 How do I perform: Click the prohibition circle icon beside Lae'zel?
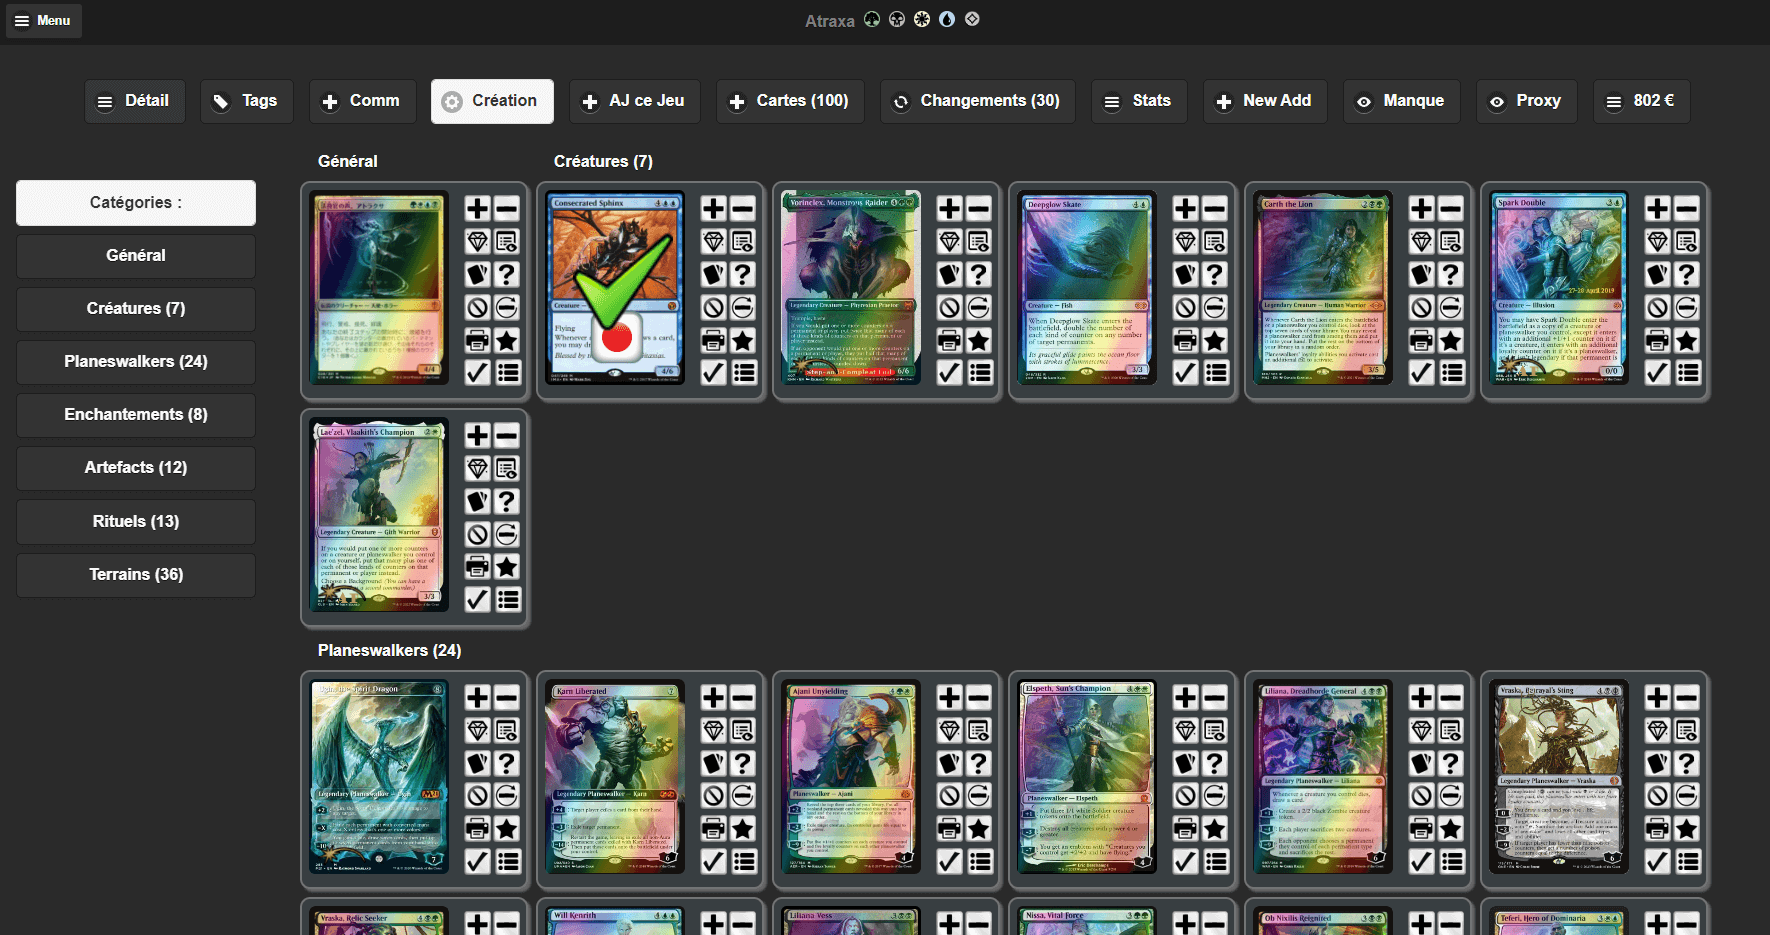pos(477,535)
